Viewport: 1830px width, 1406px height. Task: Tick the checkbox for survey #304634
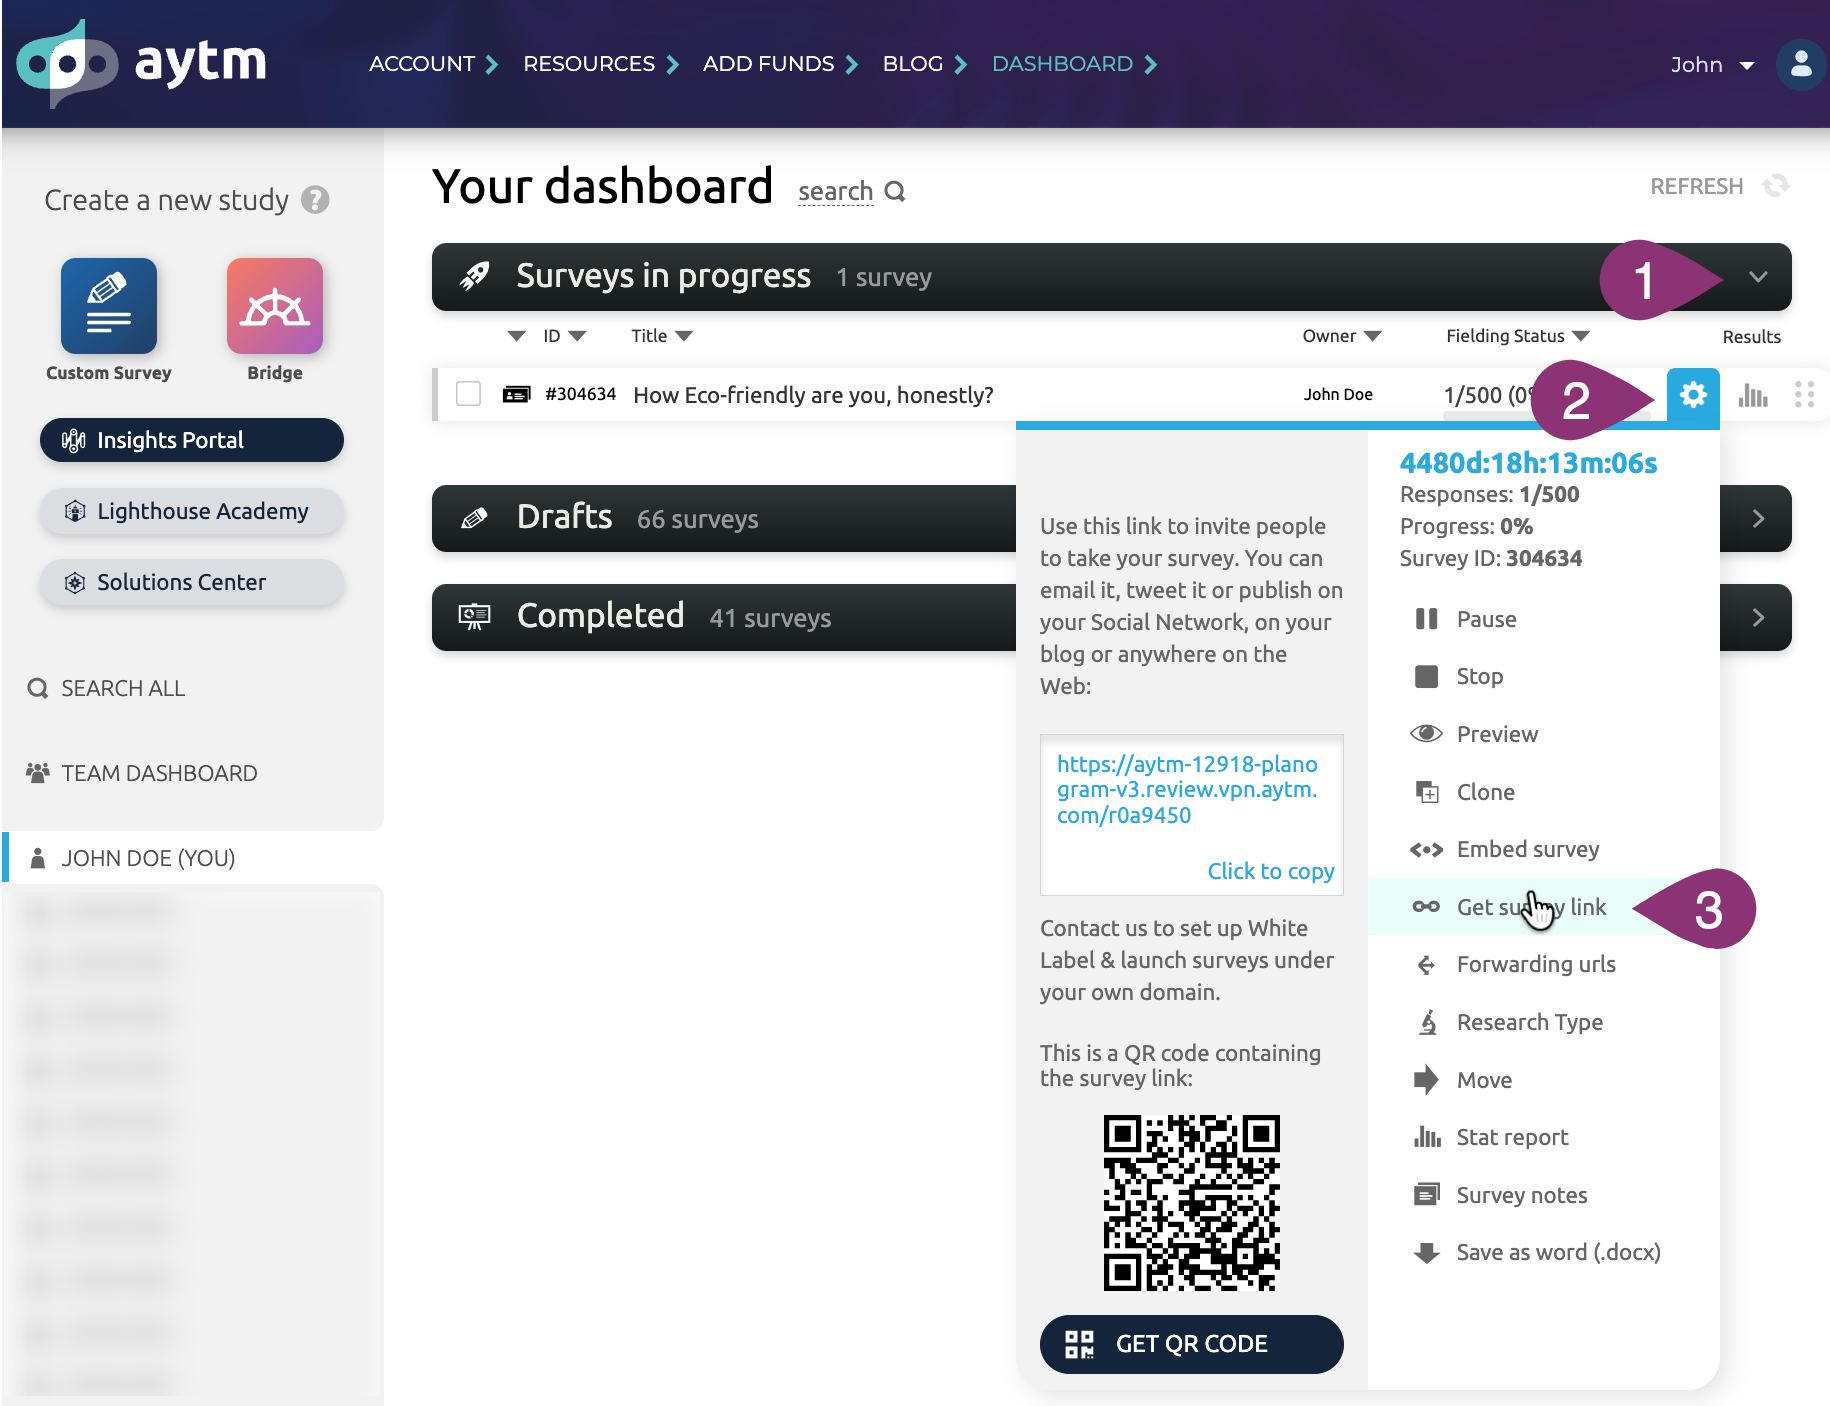(468, 394)
